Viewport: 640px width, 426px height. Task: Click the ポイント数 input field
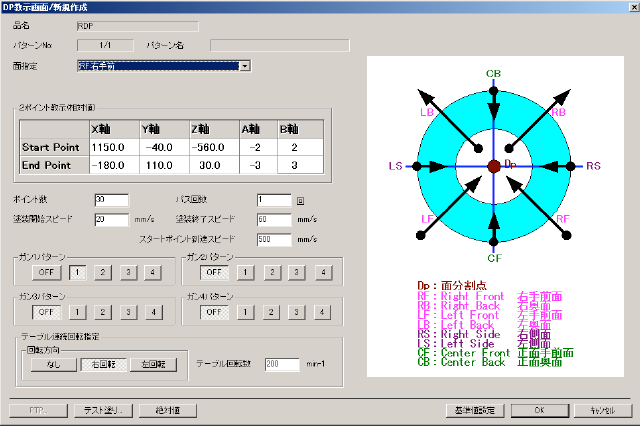pos(111,200)
